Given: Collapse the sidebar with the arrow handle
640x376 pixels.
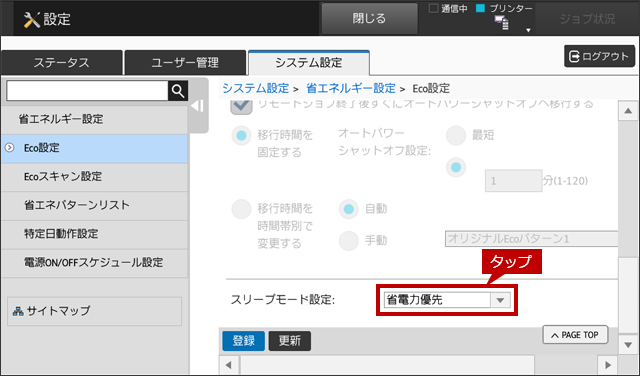Looking at the screenshot, I should [198, 106].
